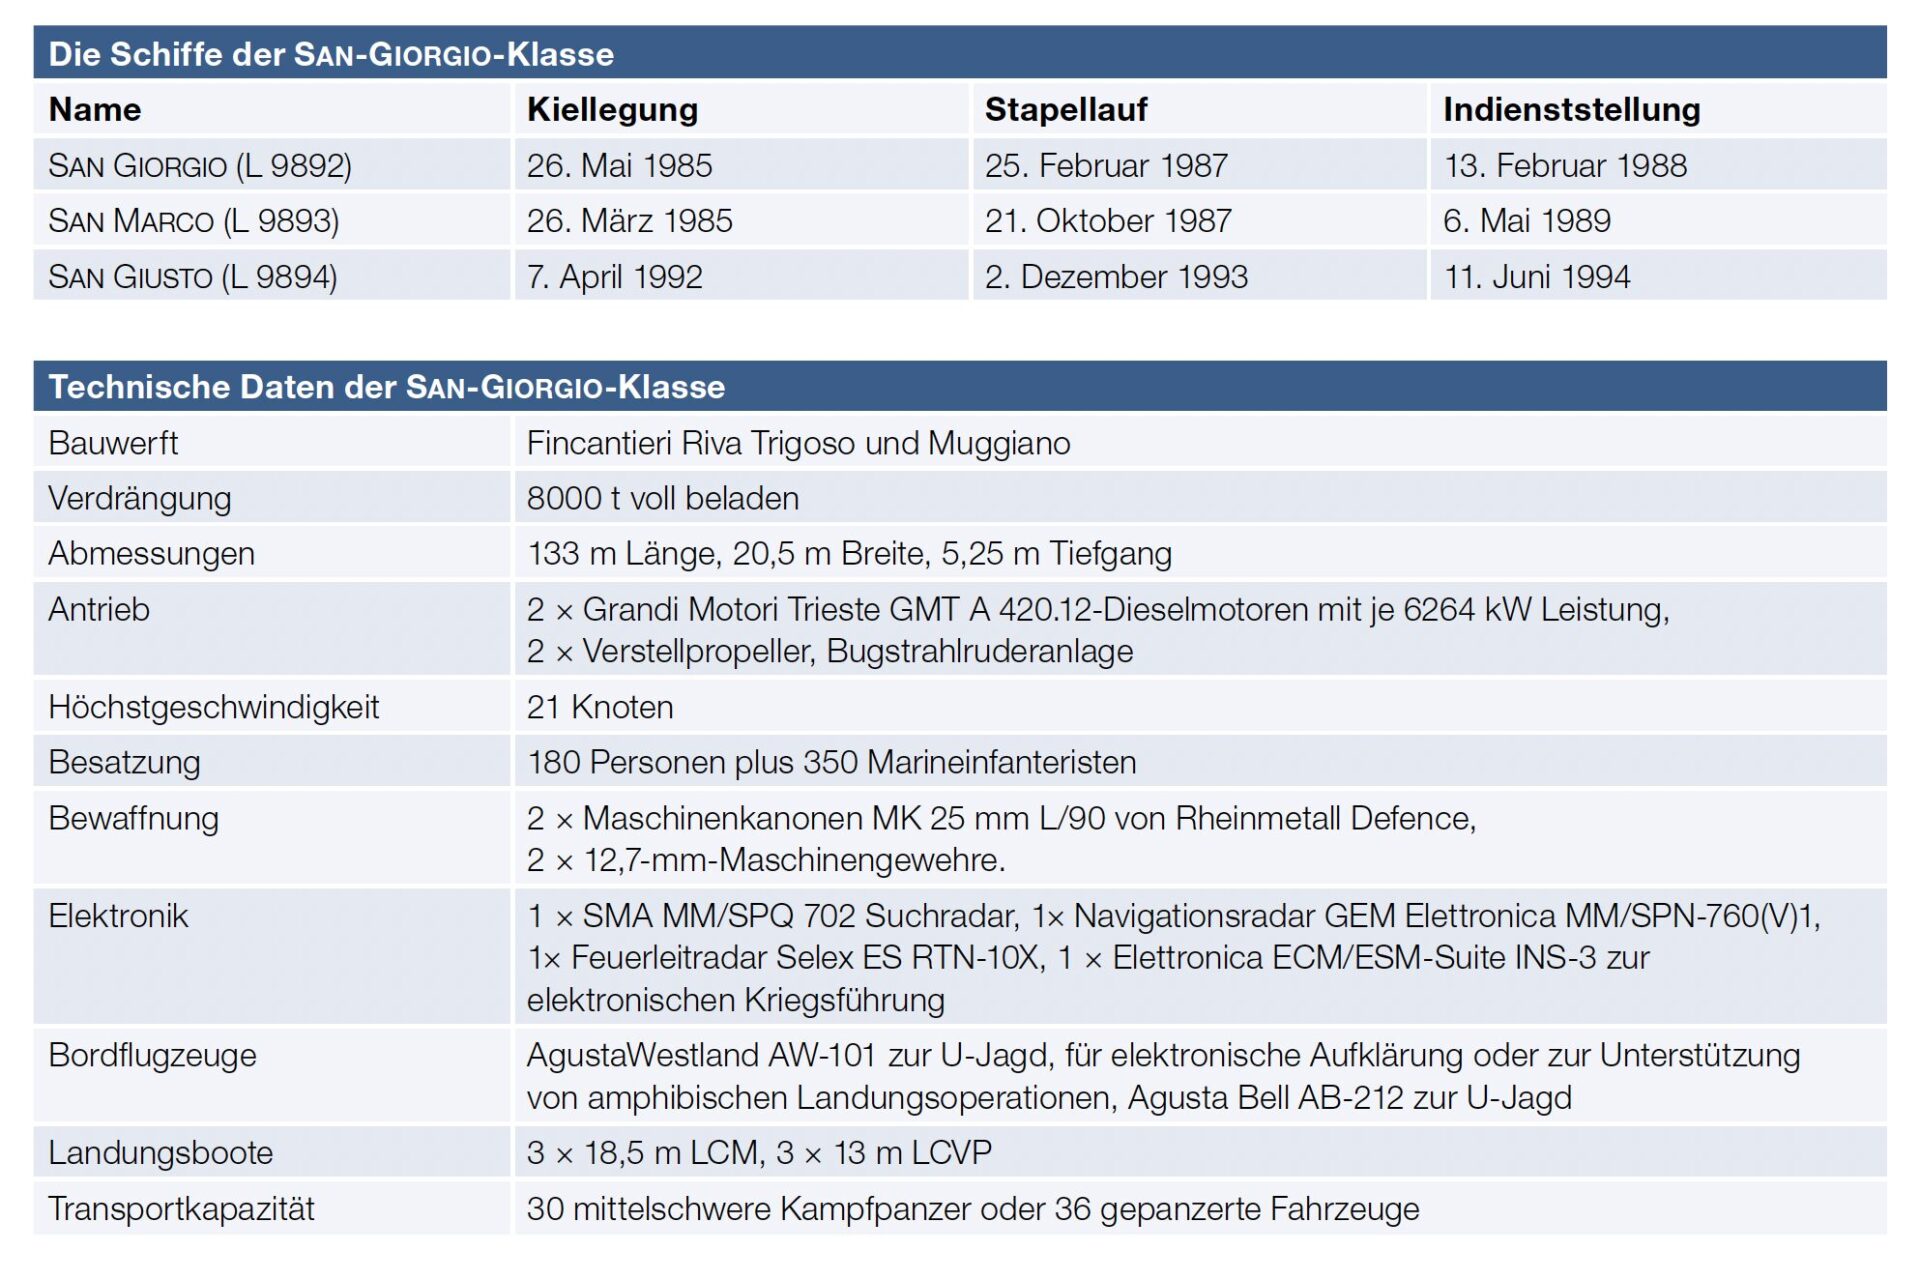Click the 'Transportkapazität' row label
The image size is (1920, 1280).
tap(181, 1209)
